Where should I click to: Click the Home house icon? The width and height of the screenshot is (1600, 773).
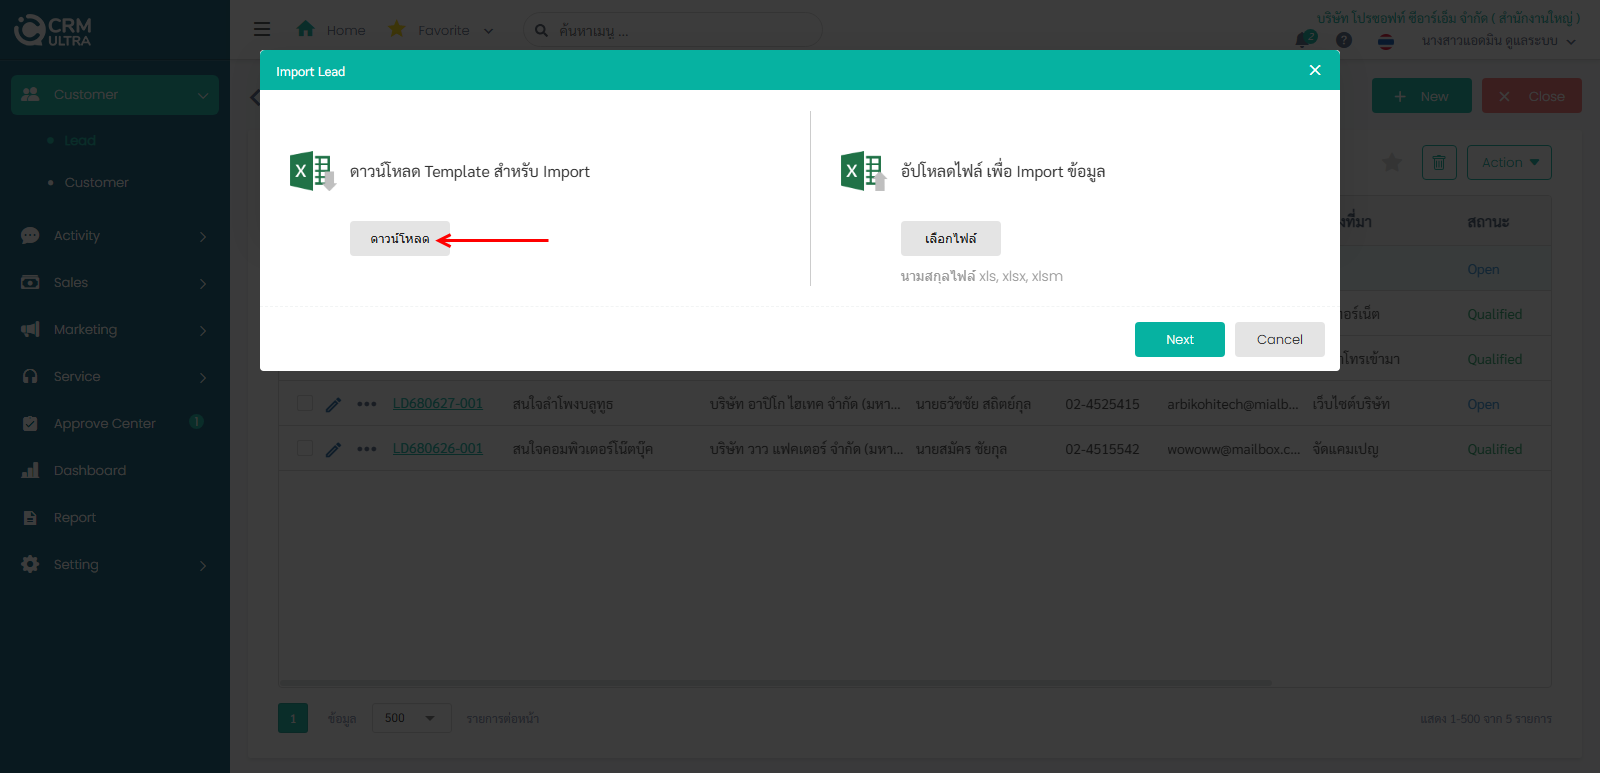click(306, 30)
